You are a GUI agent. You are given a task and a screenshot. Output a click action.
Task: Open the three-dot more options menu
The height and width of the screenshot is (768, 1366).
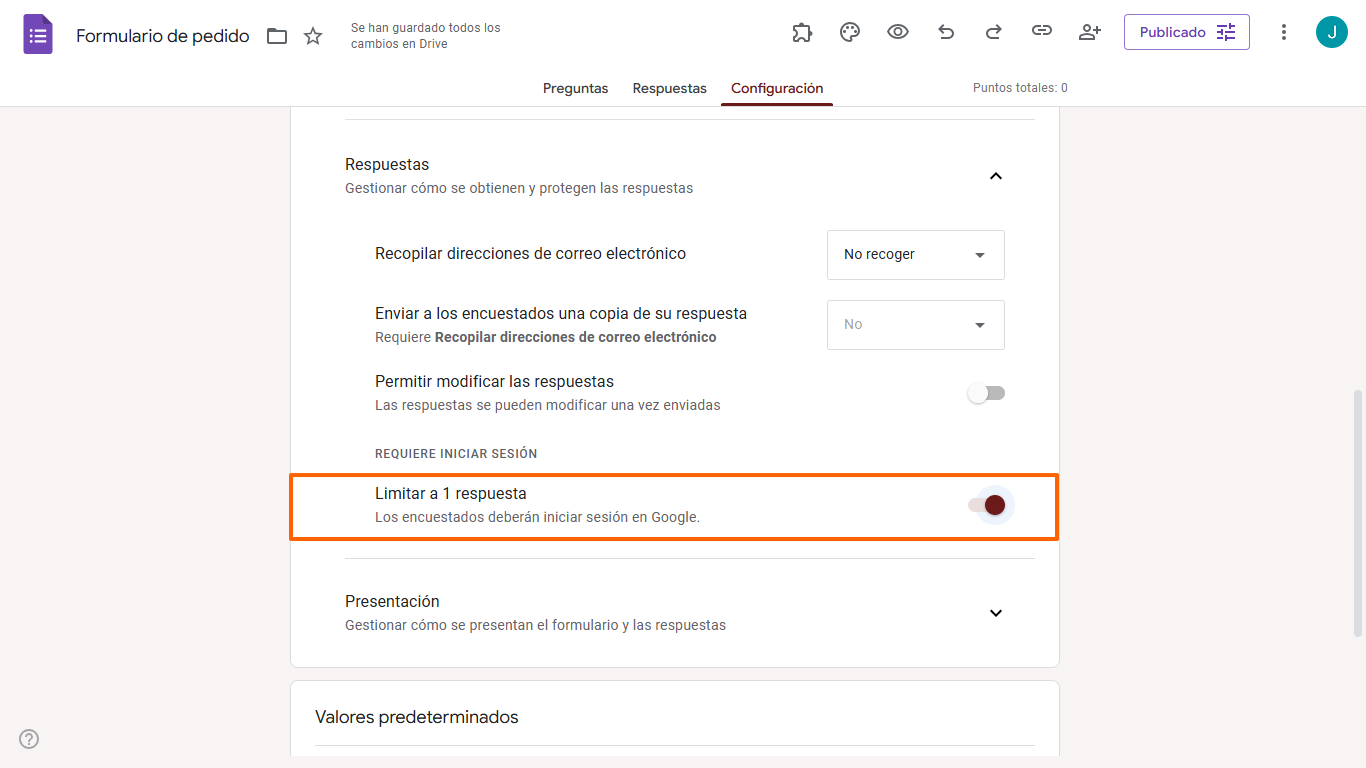[1284, 32]
